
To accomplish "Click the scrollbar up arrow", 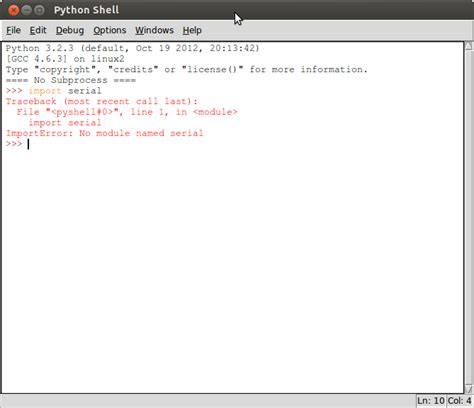I will 469,46.
